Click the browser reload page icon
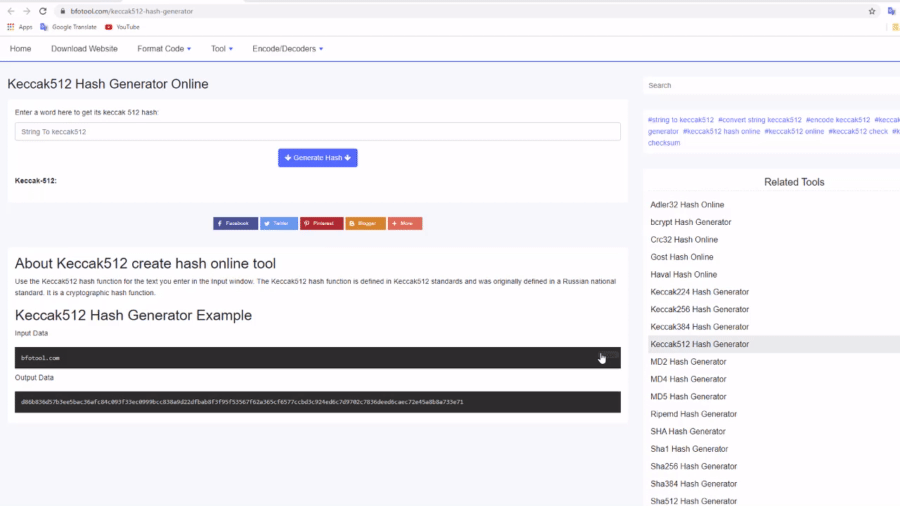900x506 pixels. [43, 11]
